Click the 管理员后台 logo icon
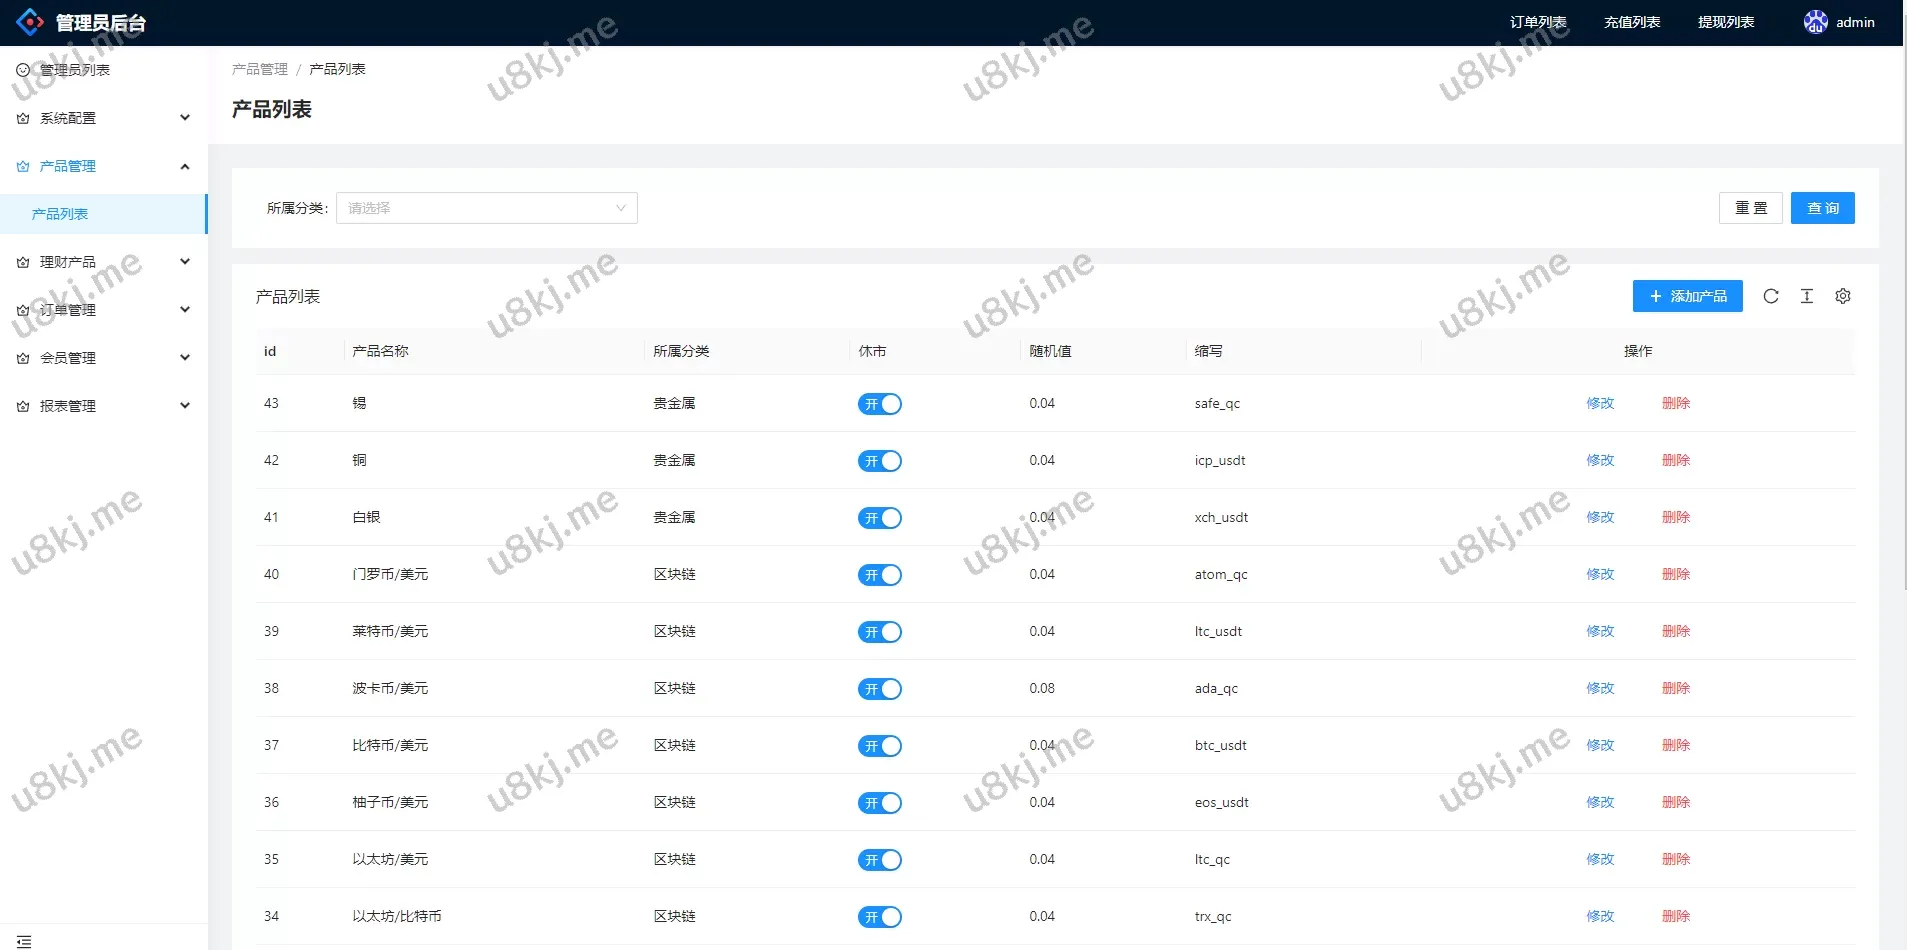This screenshot has height=950, width=1907. (x=30, y=22)
